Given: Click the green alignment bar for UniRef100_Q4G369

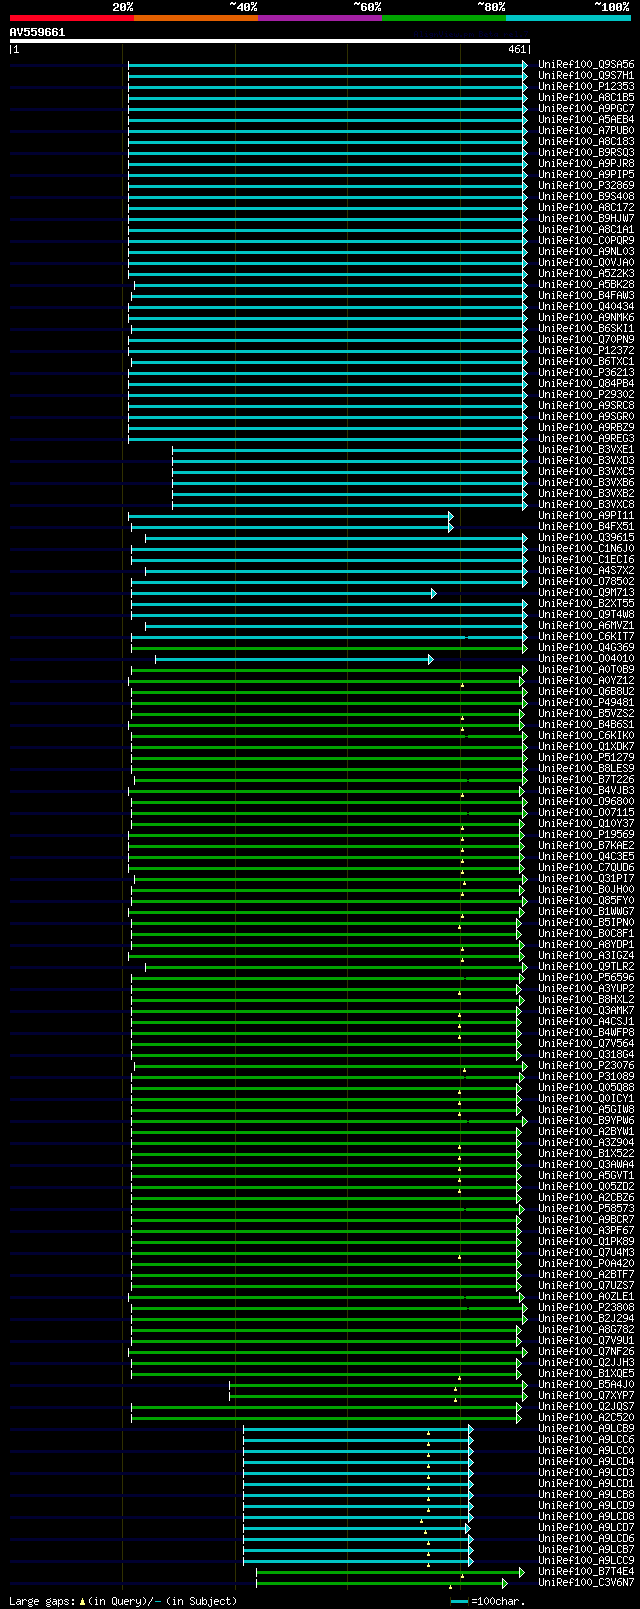Looking at the screenshot, I should pos(329,648).
